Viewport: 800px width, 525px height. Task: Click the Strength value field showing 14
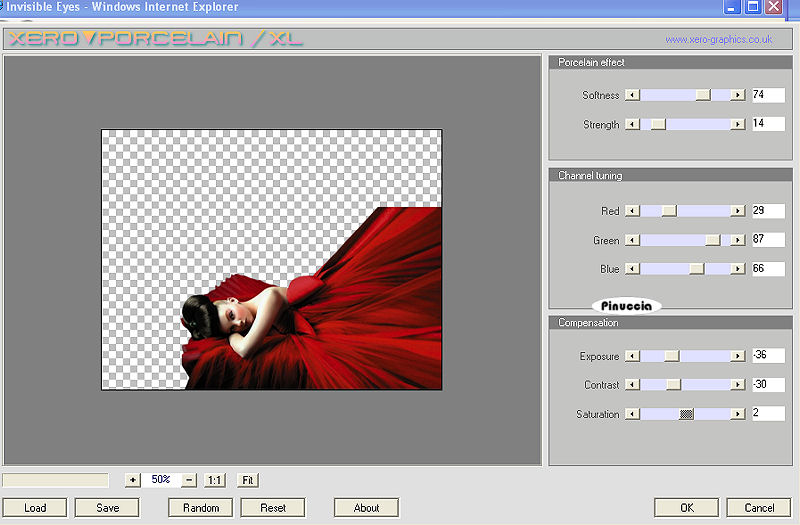coord(768,124)
